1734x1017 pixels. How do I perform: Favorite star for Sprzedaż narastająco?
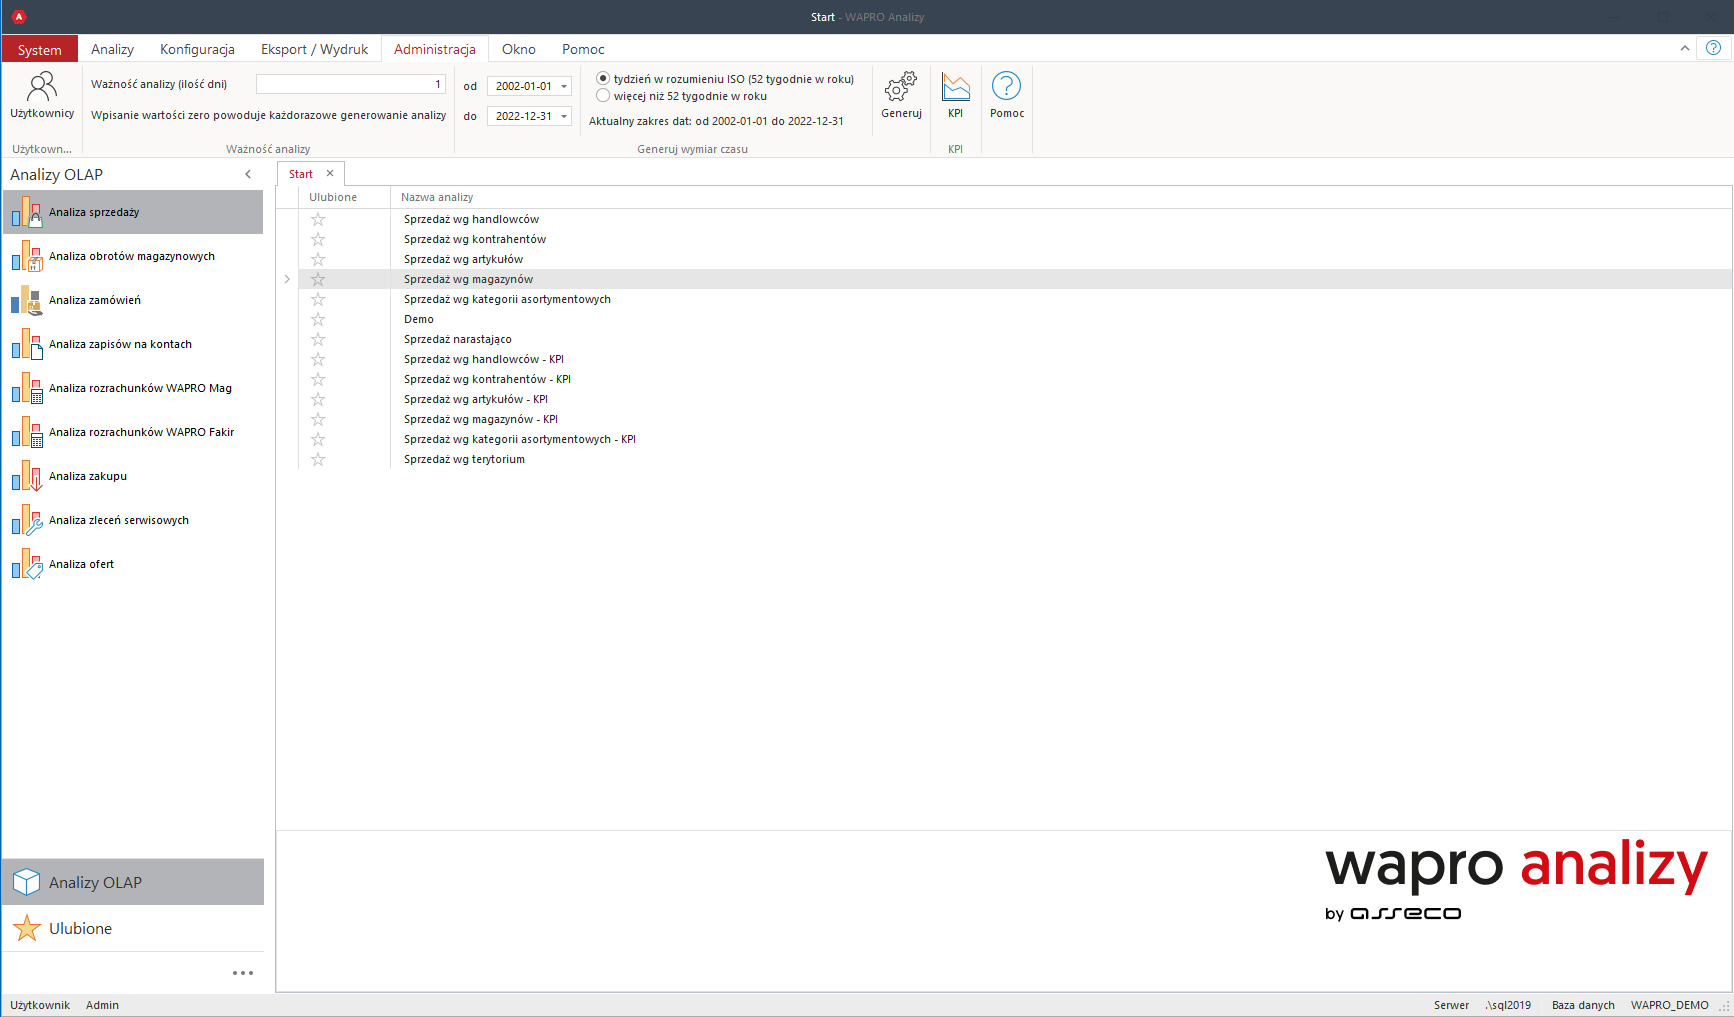pyautogui.click(x=318, y=339)
